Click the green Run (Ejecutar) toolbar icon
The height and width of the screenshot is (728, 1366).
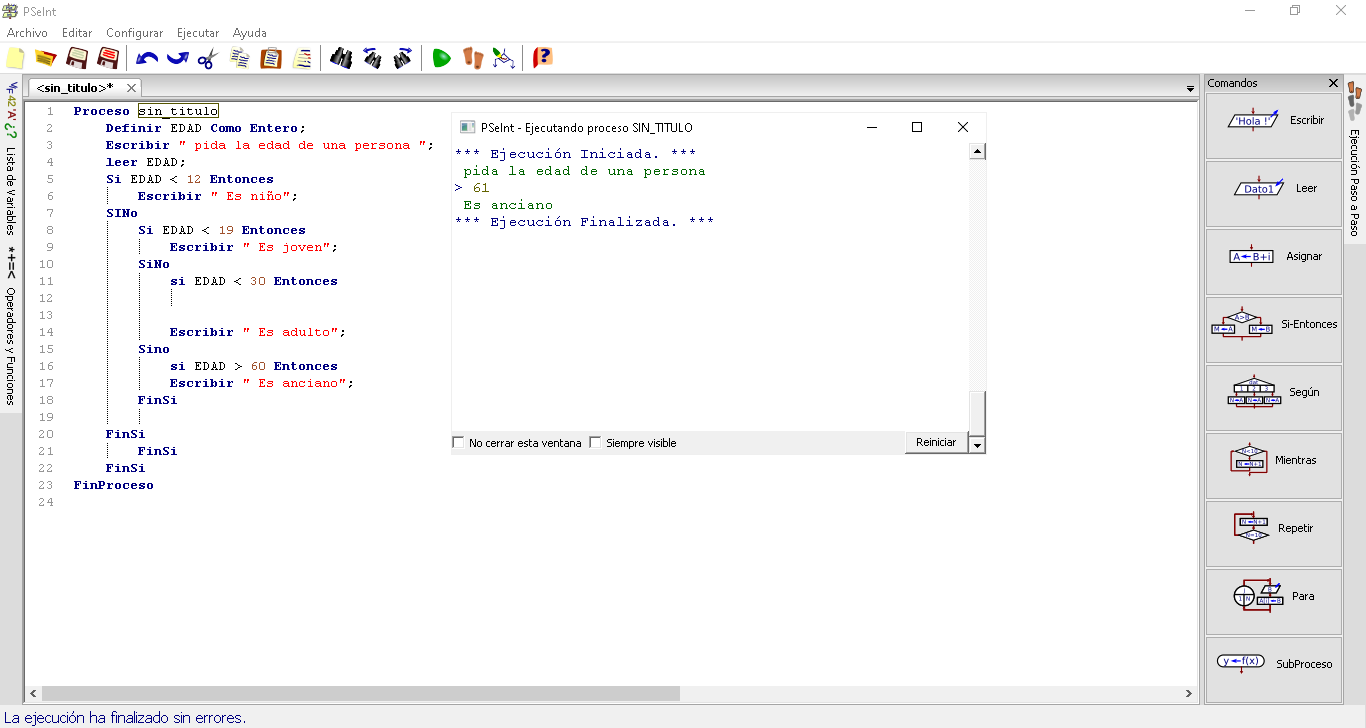click(x=441, y=58)
